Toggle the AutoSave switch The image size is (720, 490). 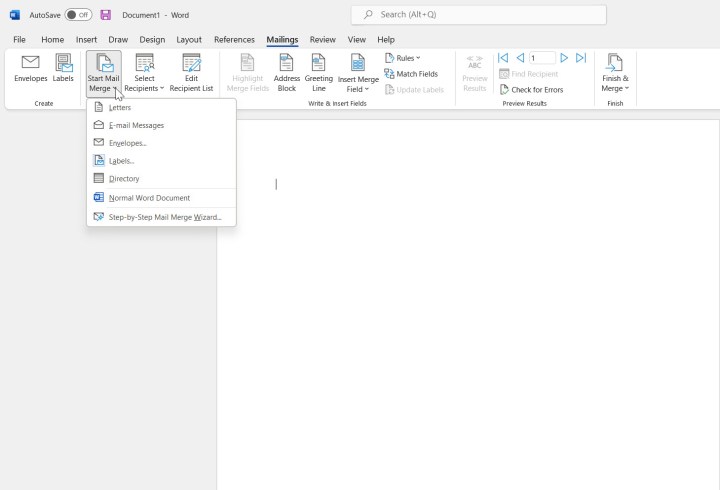(x=78, y=15)
